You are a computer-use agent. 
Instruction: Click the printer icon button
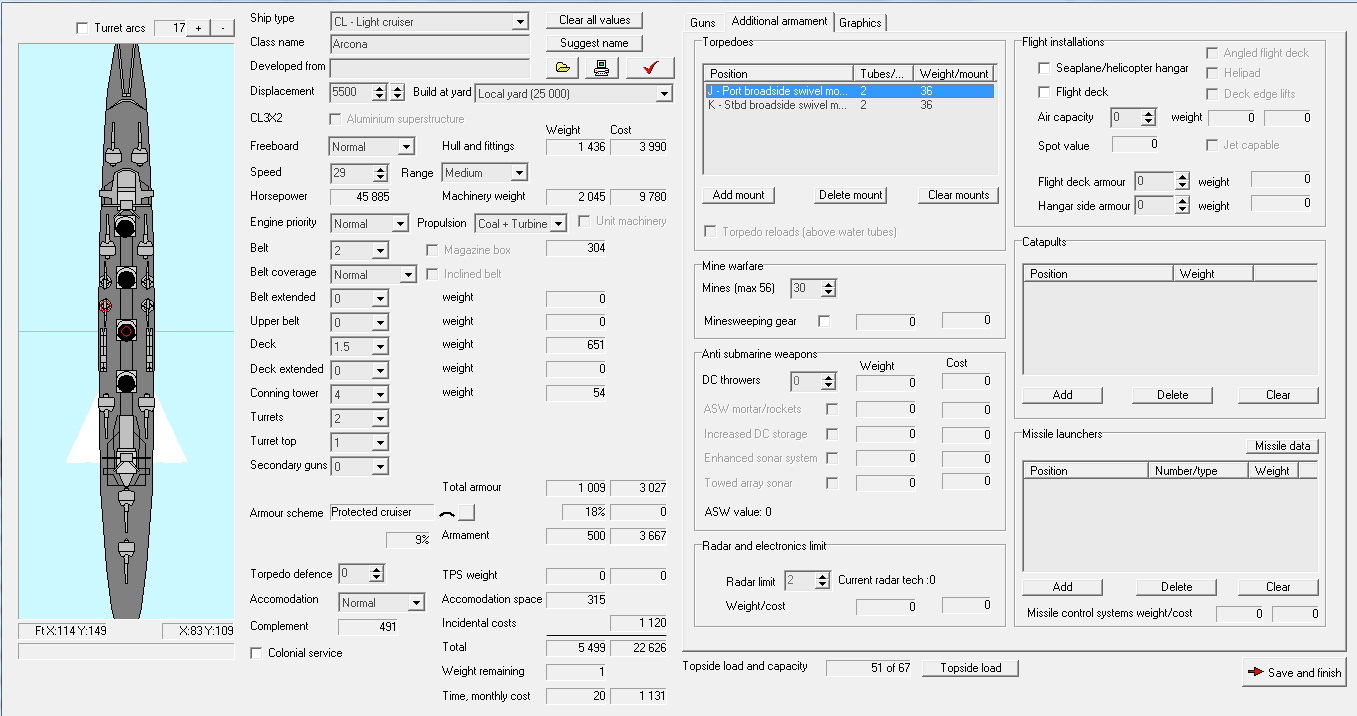[602, 68]
